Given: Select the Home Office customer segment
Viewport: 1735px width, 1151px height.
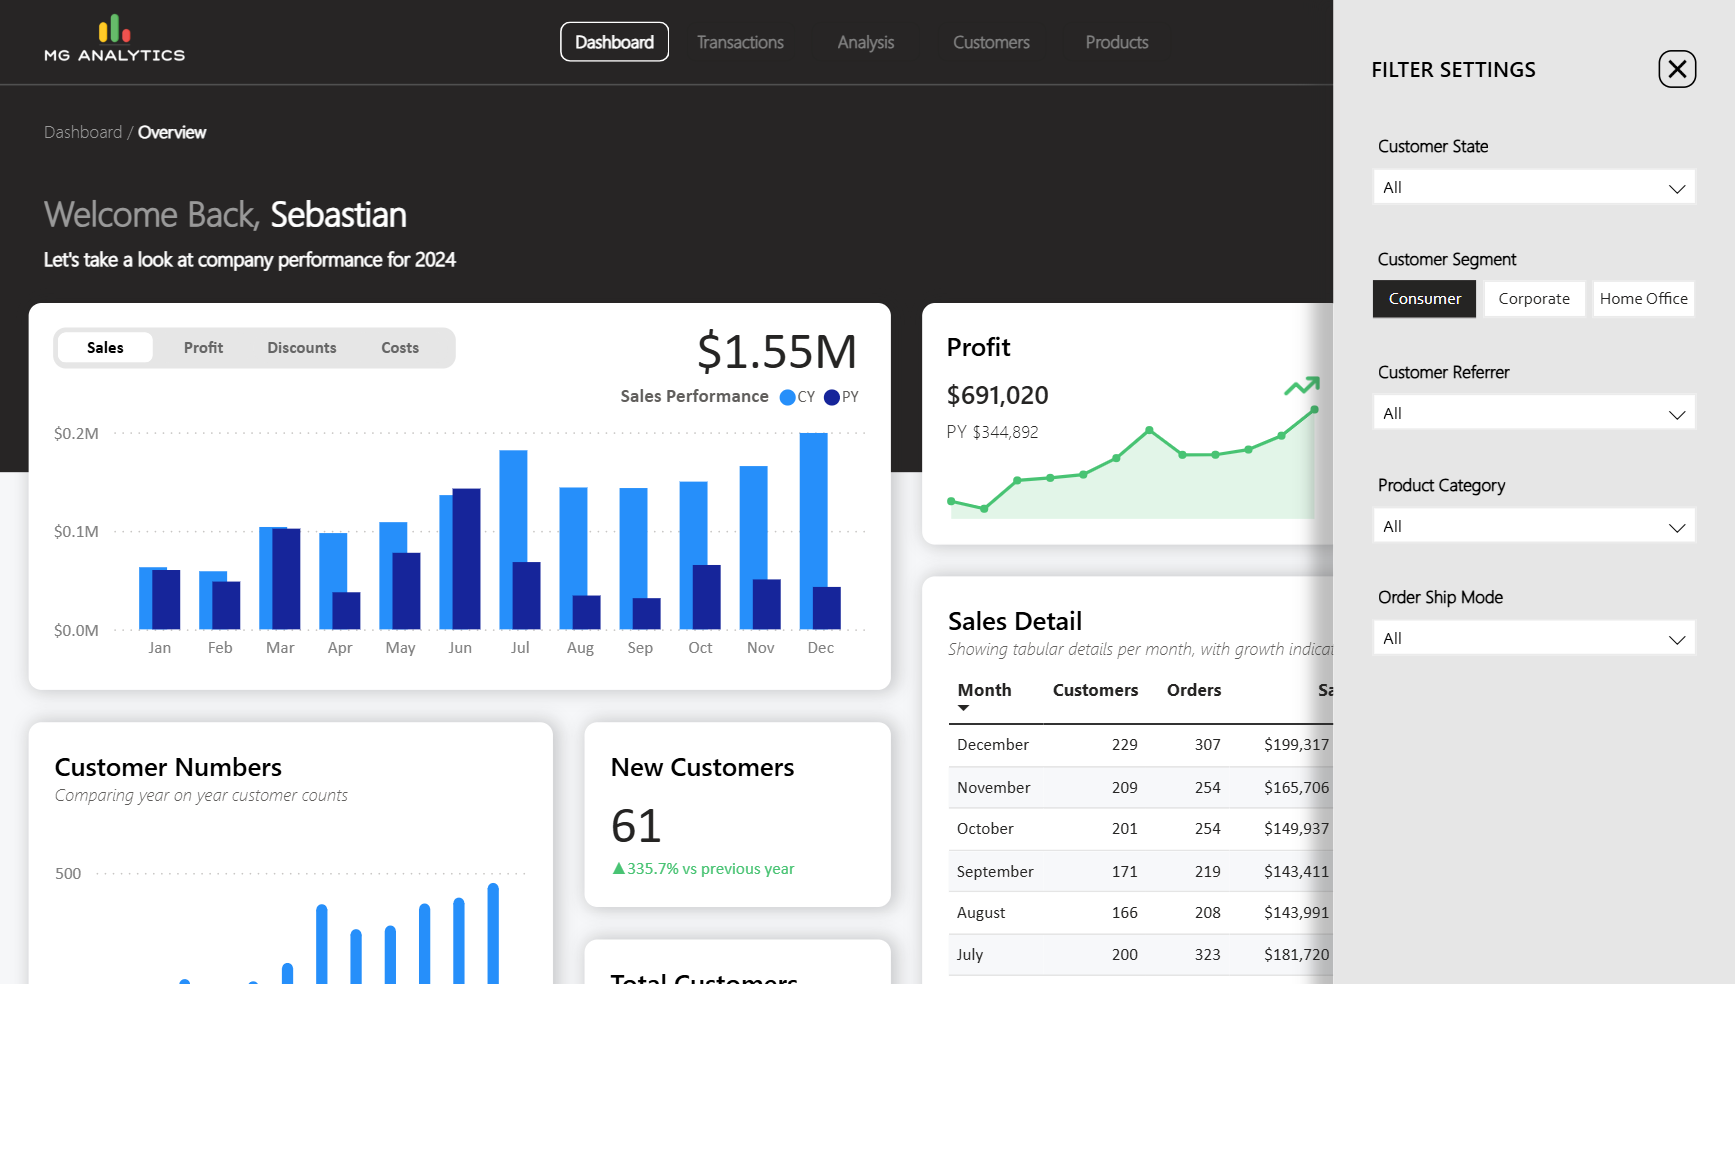Looking at the screenshot, I should pyautogui.click(x=1643, y=299).
